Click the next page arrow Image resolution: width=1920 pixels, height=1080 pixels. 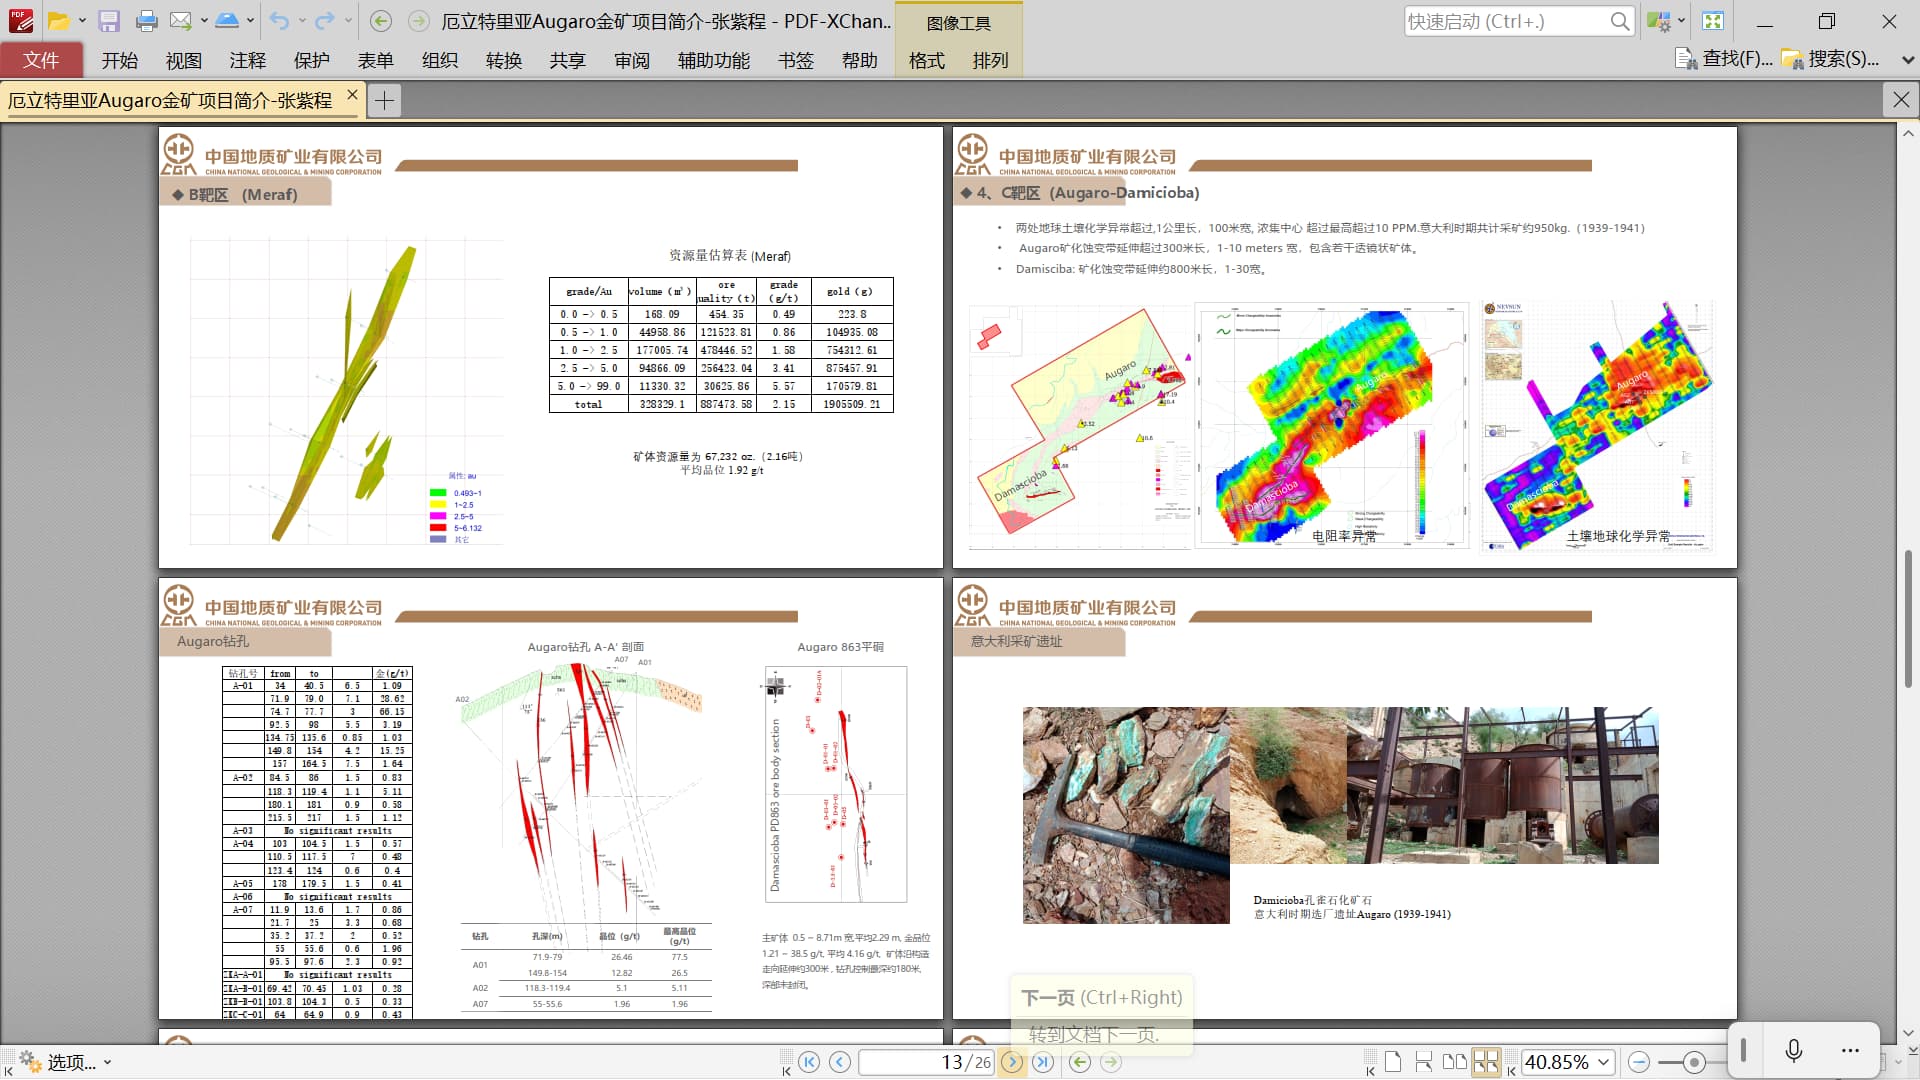pos(1012,1062)
